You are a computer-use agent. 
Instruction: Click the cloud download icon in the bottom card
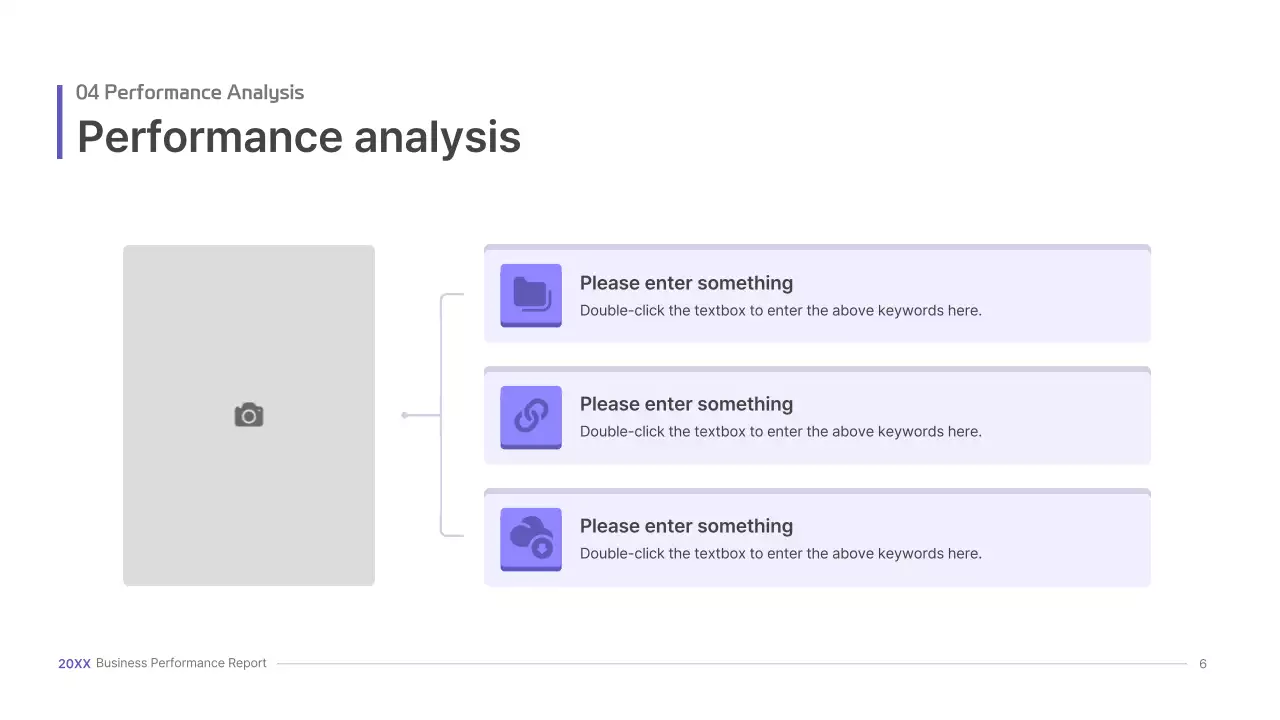(x=531, y=538)
